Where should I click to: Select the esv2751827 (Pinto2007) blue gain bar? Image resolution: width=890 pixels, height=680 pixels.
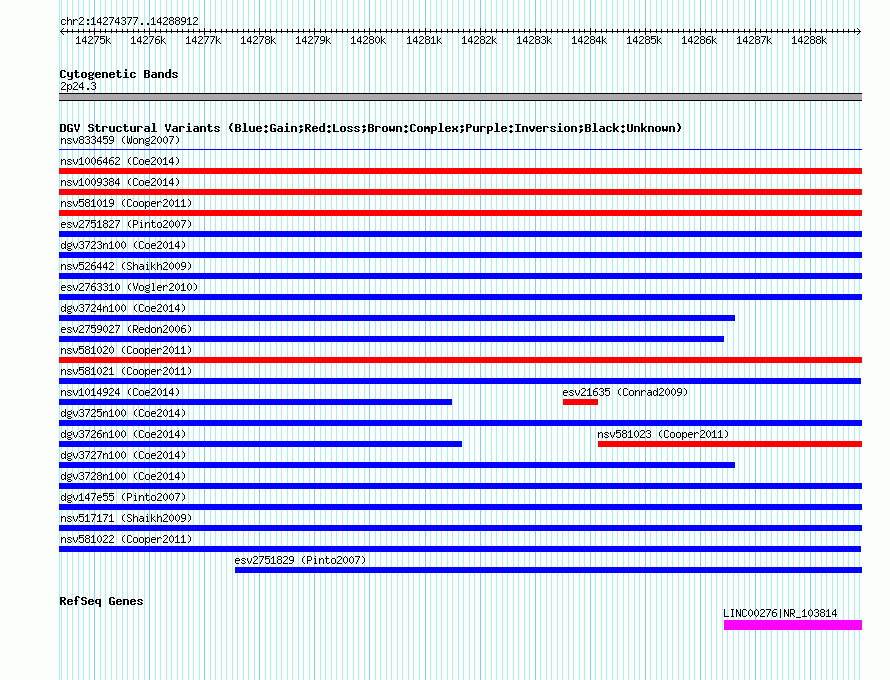(x=460, y=234)
